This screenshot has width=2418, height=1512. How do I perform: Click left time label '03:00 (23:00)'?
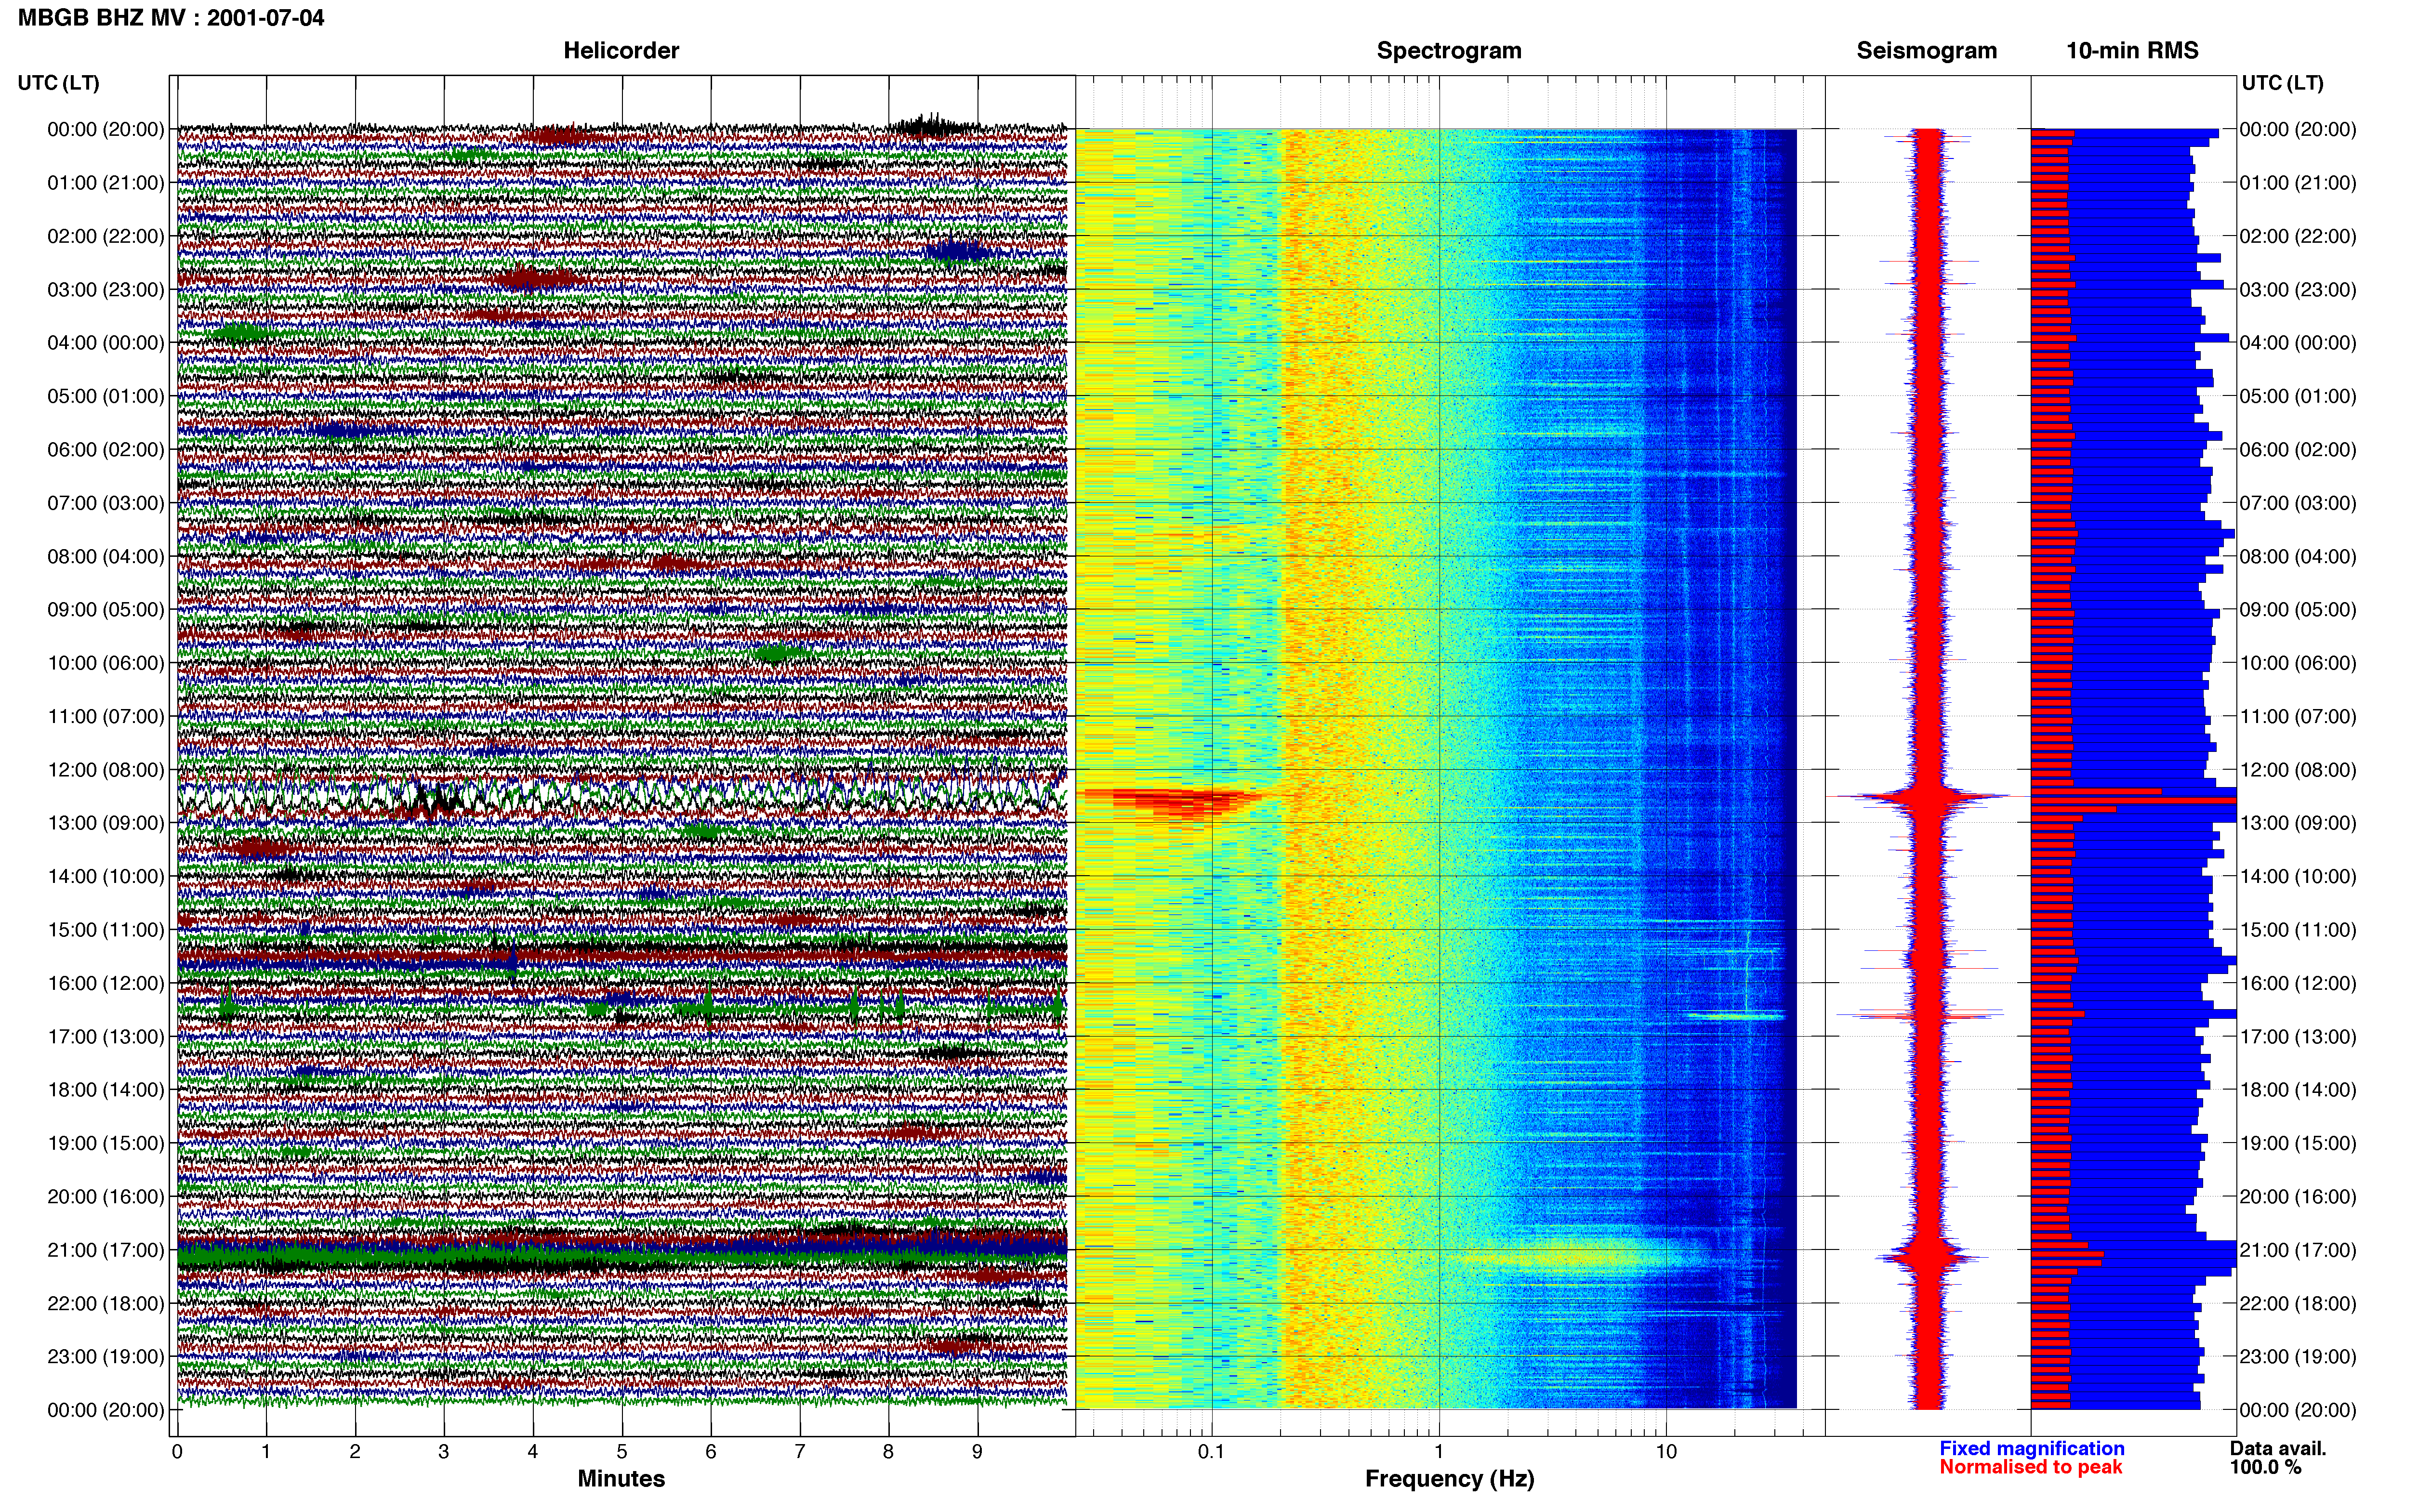click(105, 289)
